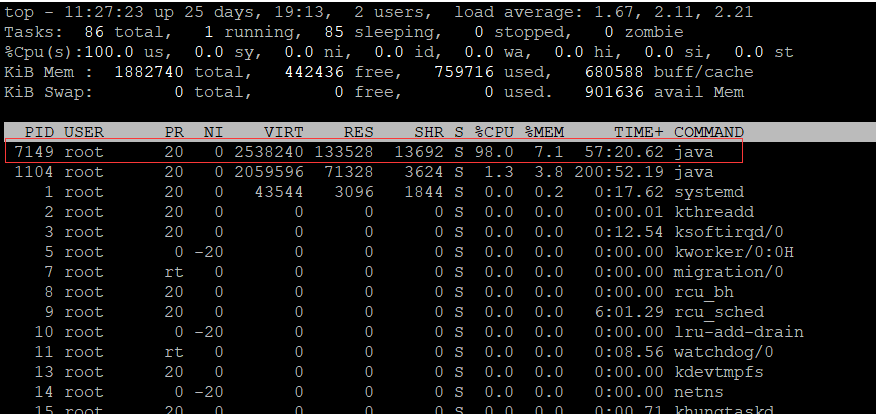Click PID 1104 in the process list
Viewport: 876px width, 414px height.
point(35,172)
